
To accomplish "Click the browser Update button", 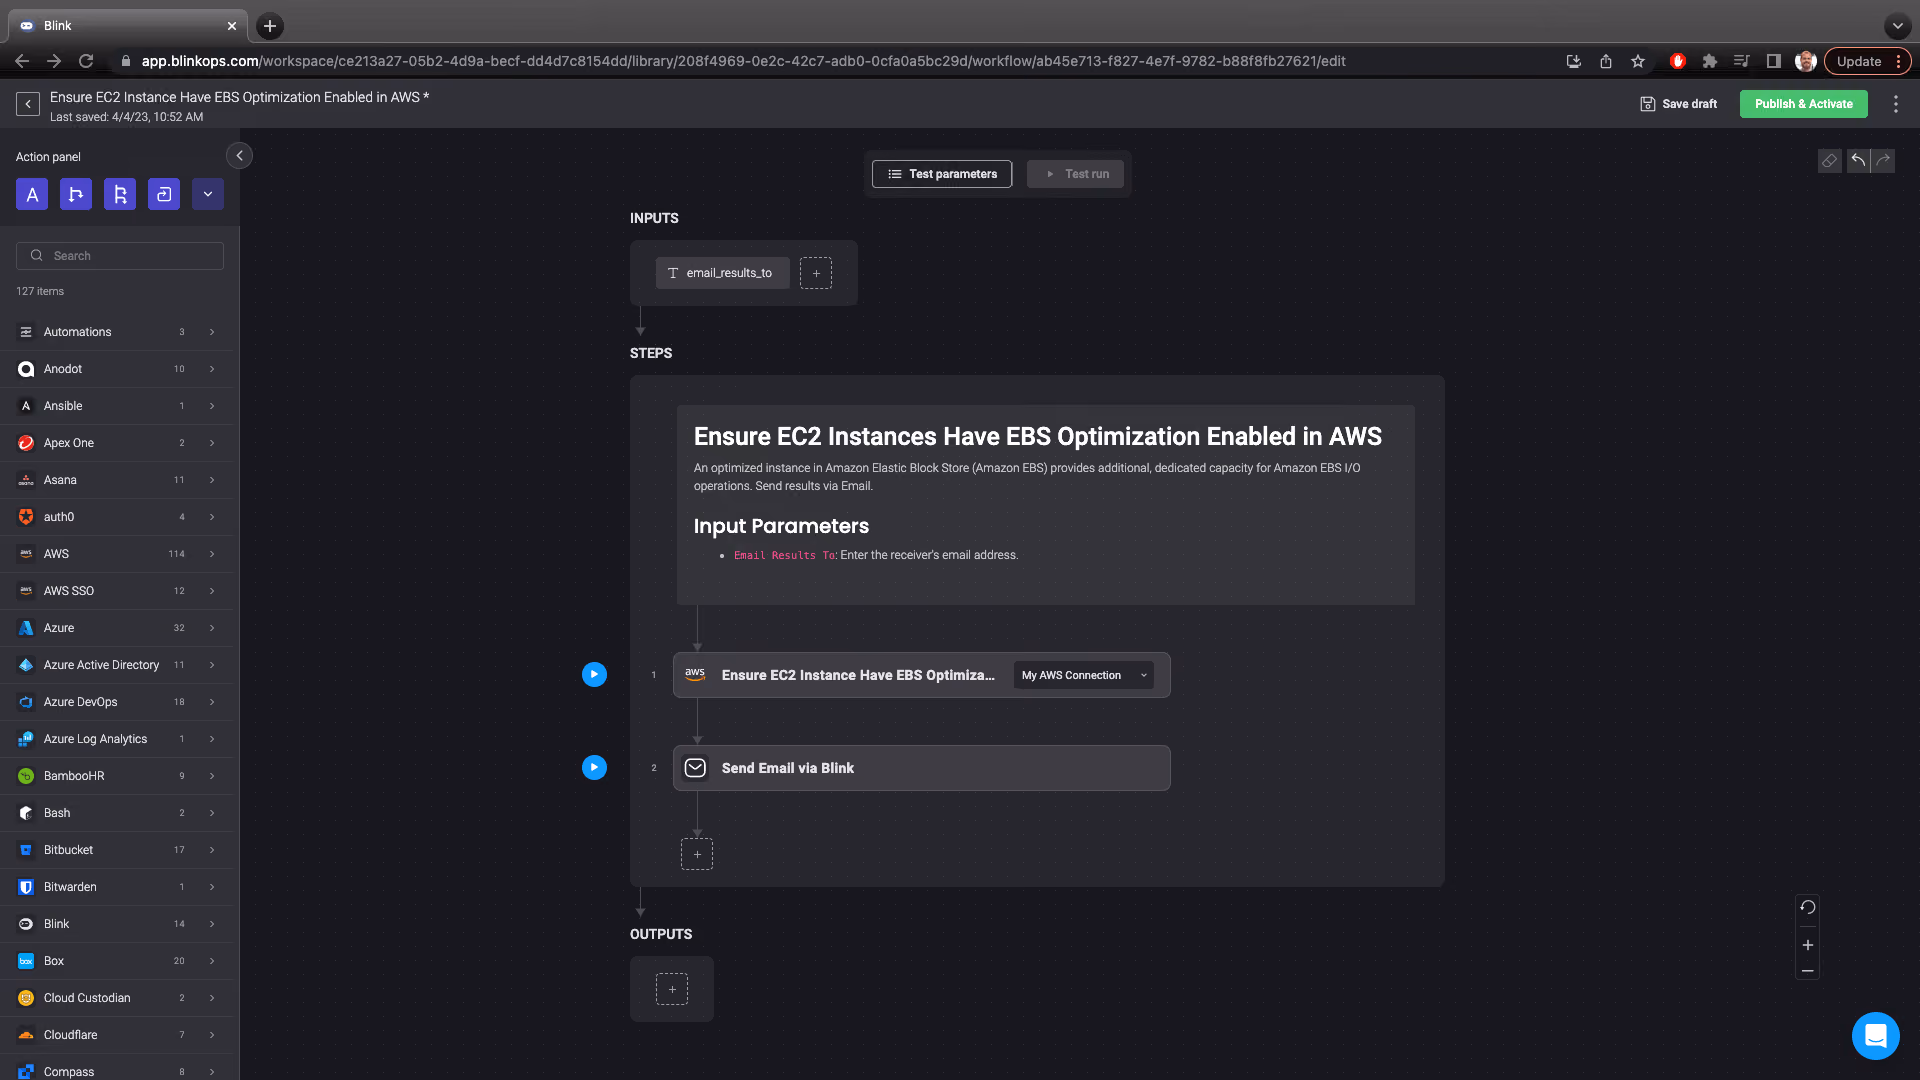I will 1866,61.
